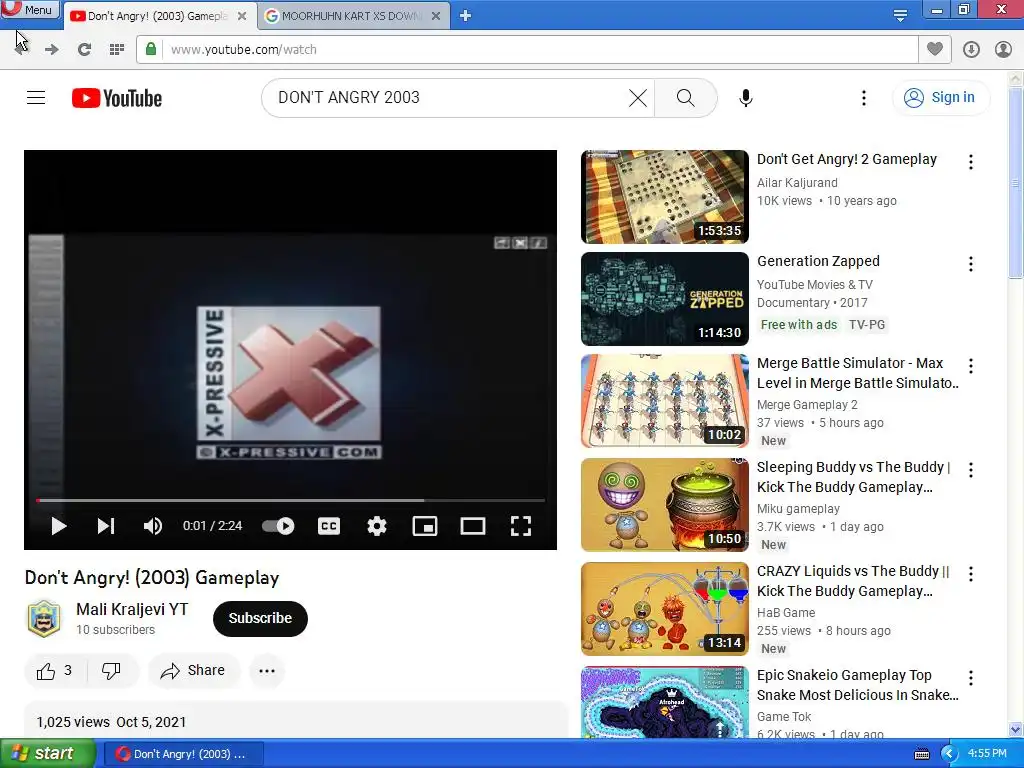
Task: Click the green padlock security icon
Action: pos(151,49)
